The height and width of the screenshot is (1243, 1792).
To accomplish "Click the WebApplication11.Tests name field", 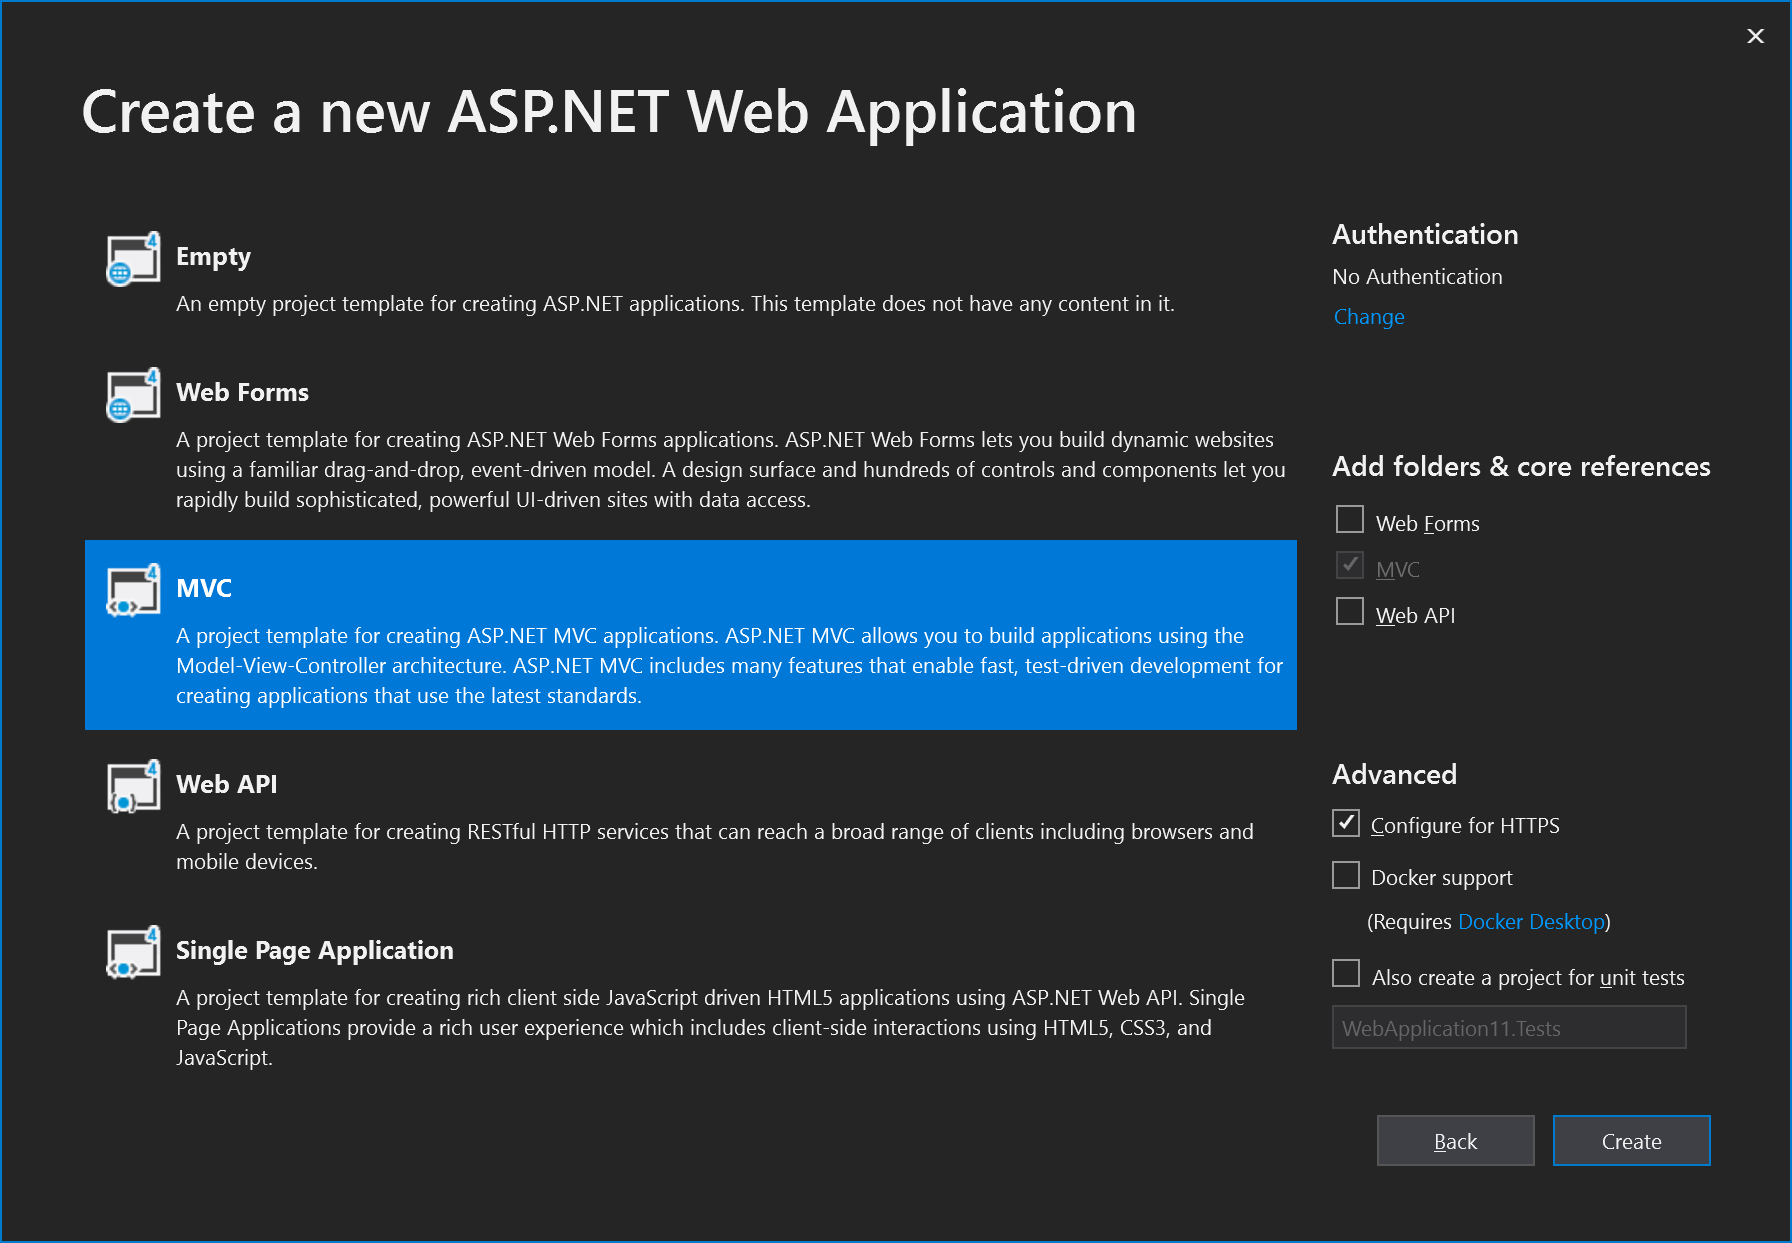I will (x=1508, y=1028).
